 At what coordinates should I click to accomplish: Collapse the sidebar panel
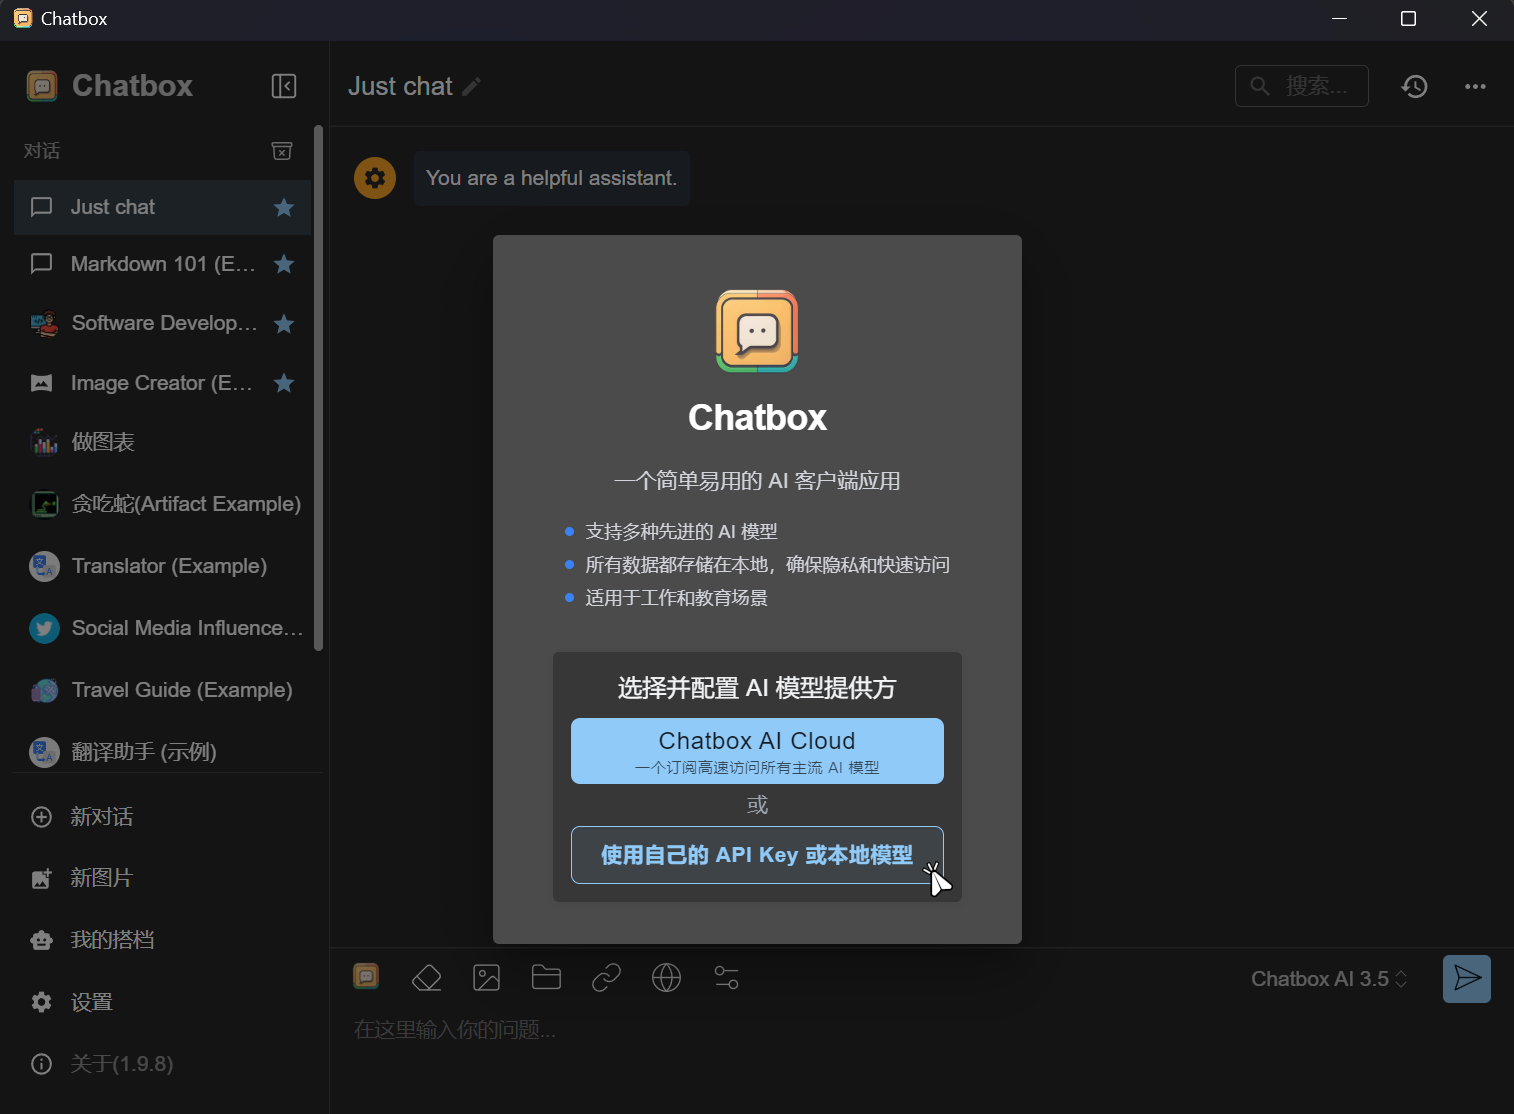pos(284,86)
